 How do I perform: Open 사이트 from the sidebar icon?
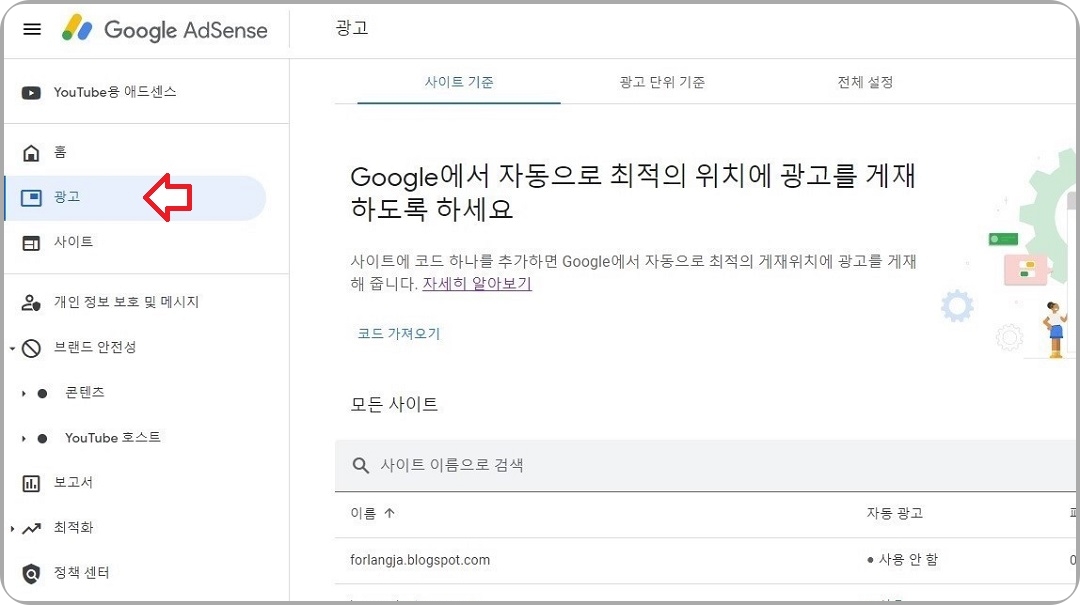(x=31, y=241)
